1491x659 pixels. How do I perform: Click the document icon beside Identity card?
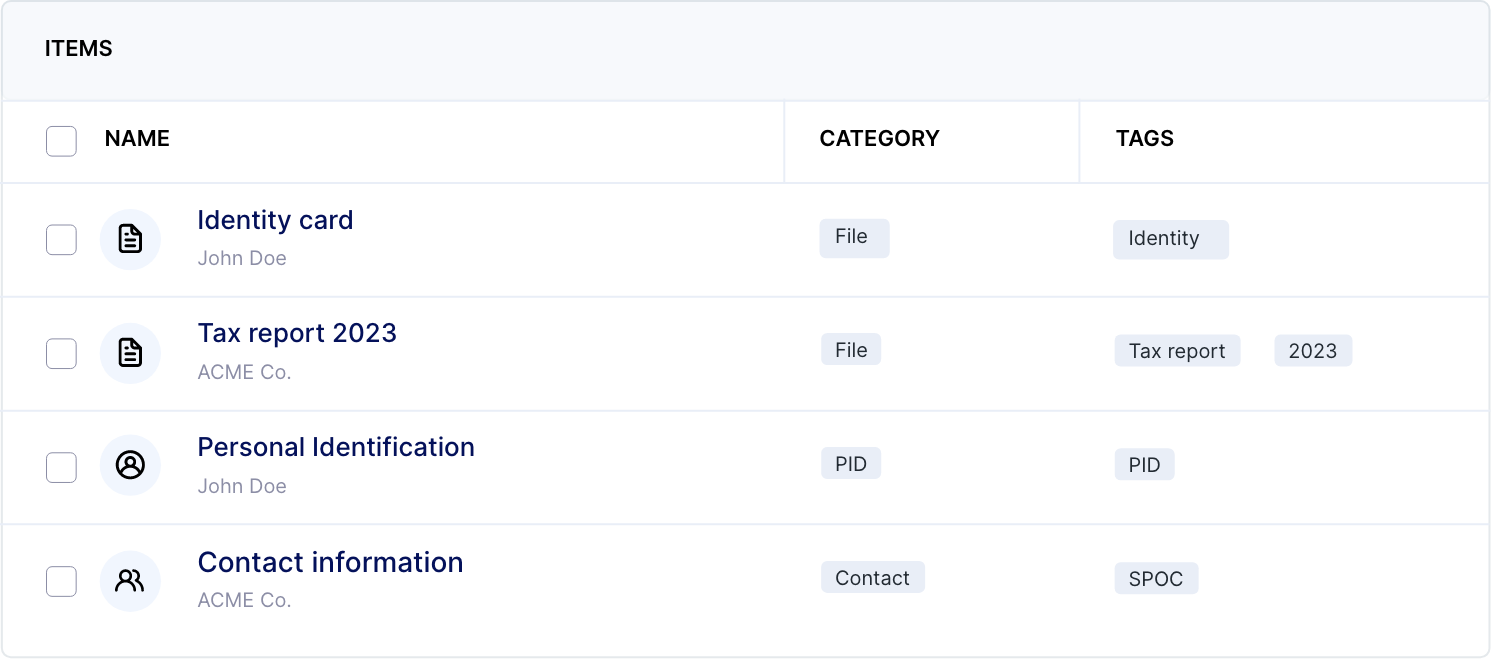[x=130, y=239]
